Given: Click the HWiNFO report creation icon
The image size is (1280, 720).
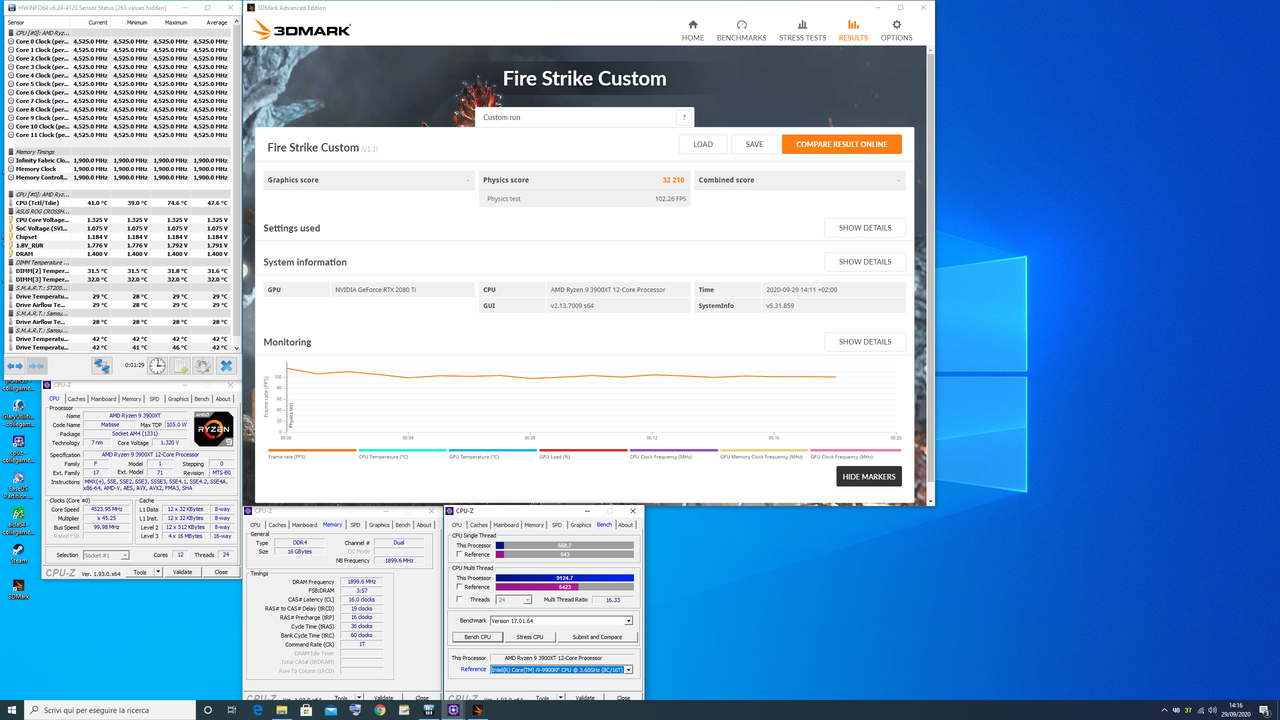Looking at the screenshot, I should (x=179, y=365).
